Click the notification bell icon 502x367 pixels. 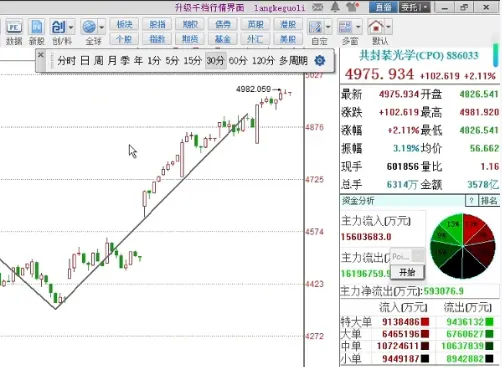pyautogui.click(x=335, y=7)
